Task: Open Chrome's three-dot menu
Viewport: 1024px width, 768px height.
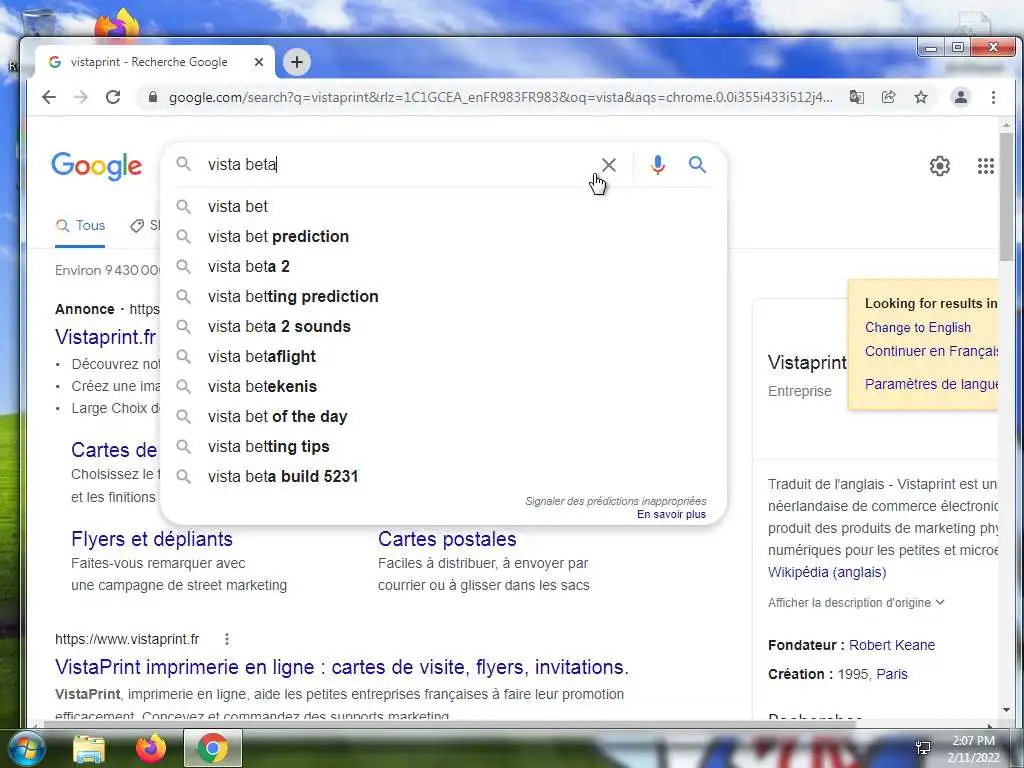Action: click(993, 97)
